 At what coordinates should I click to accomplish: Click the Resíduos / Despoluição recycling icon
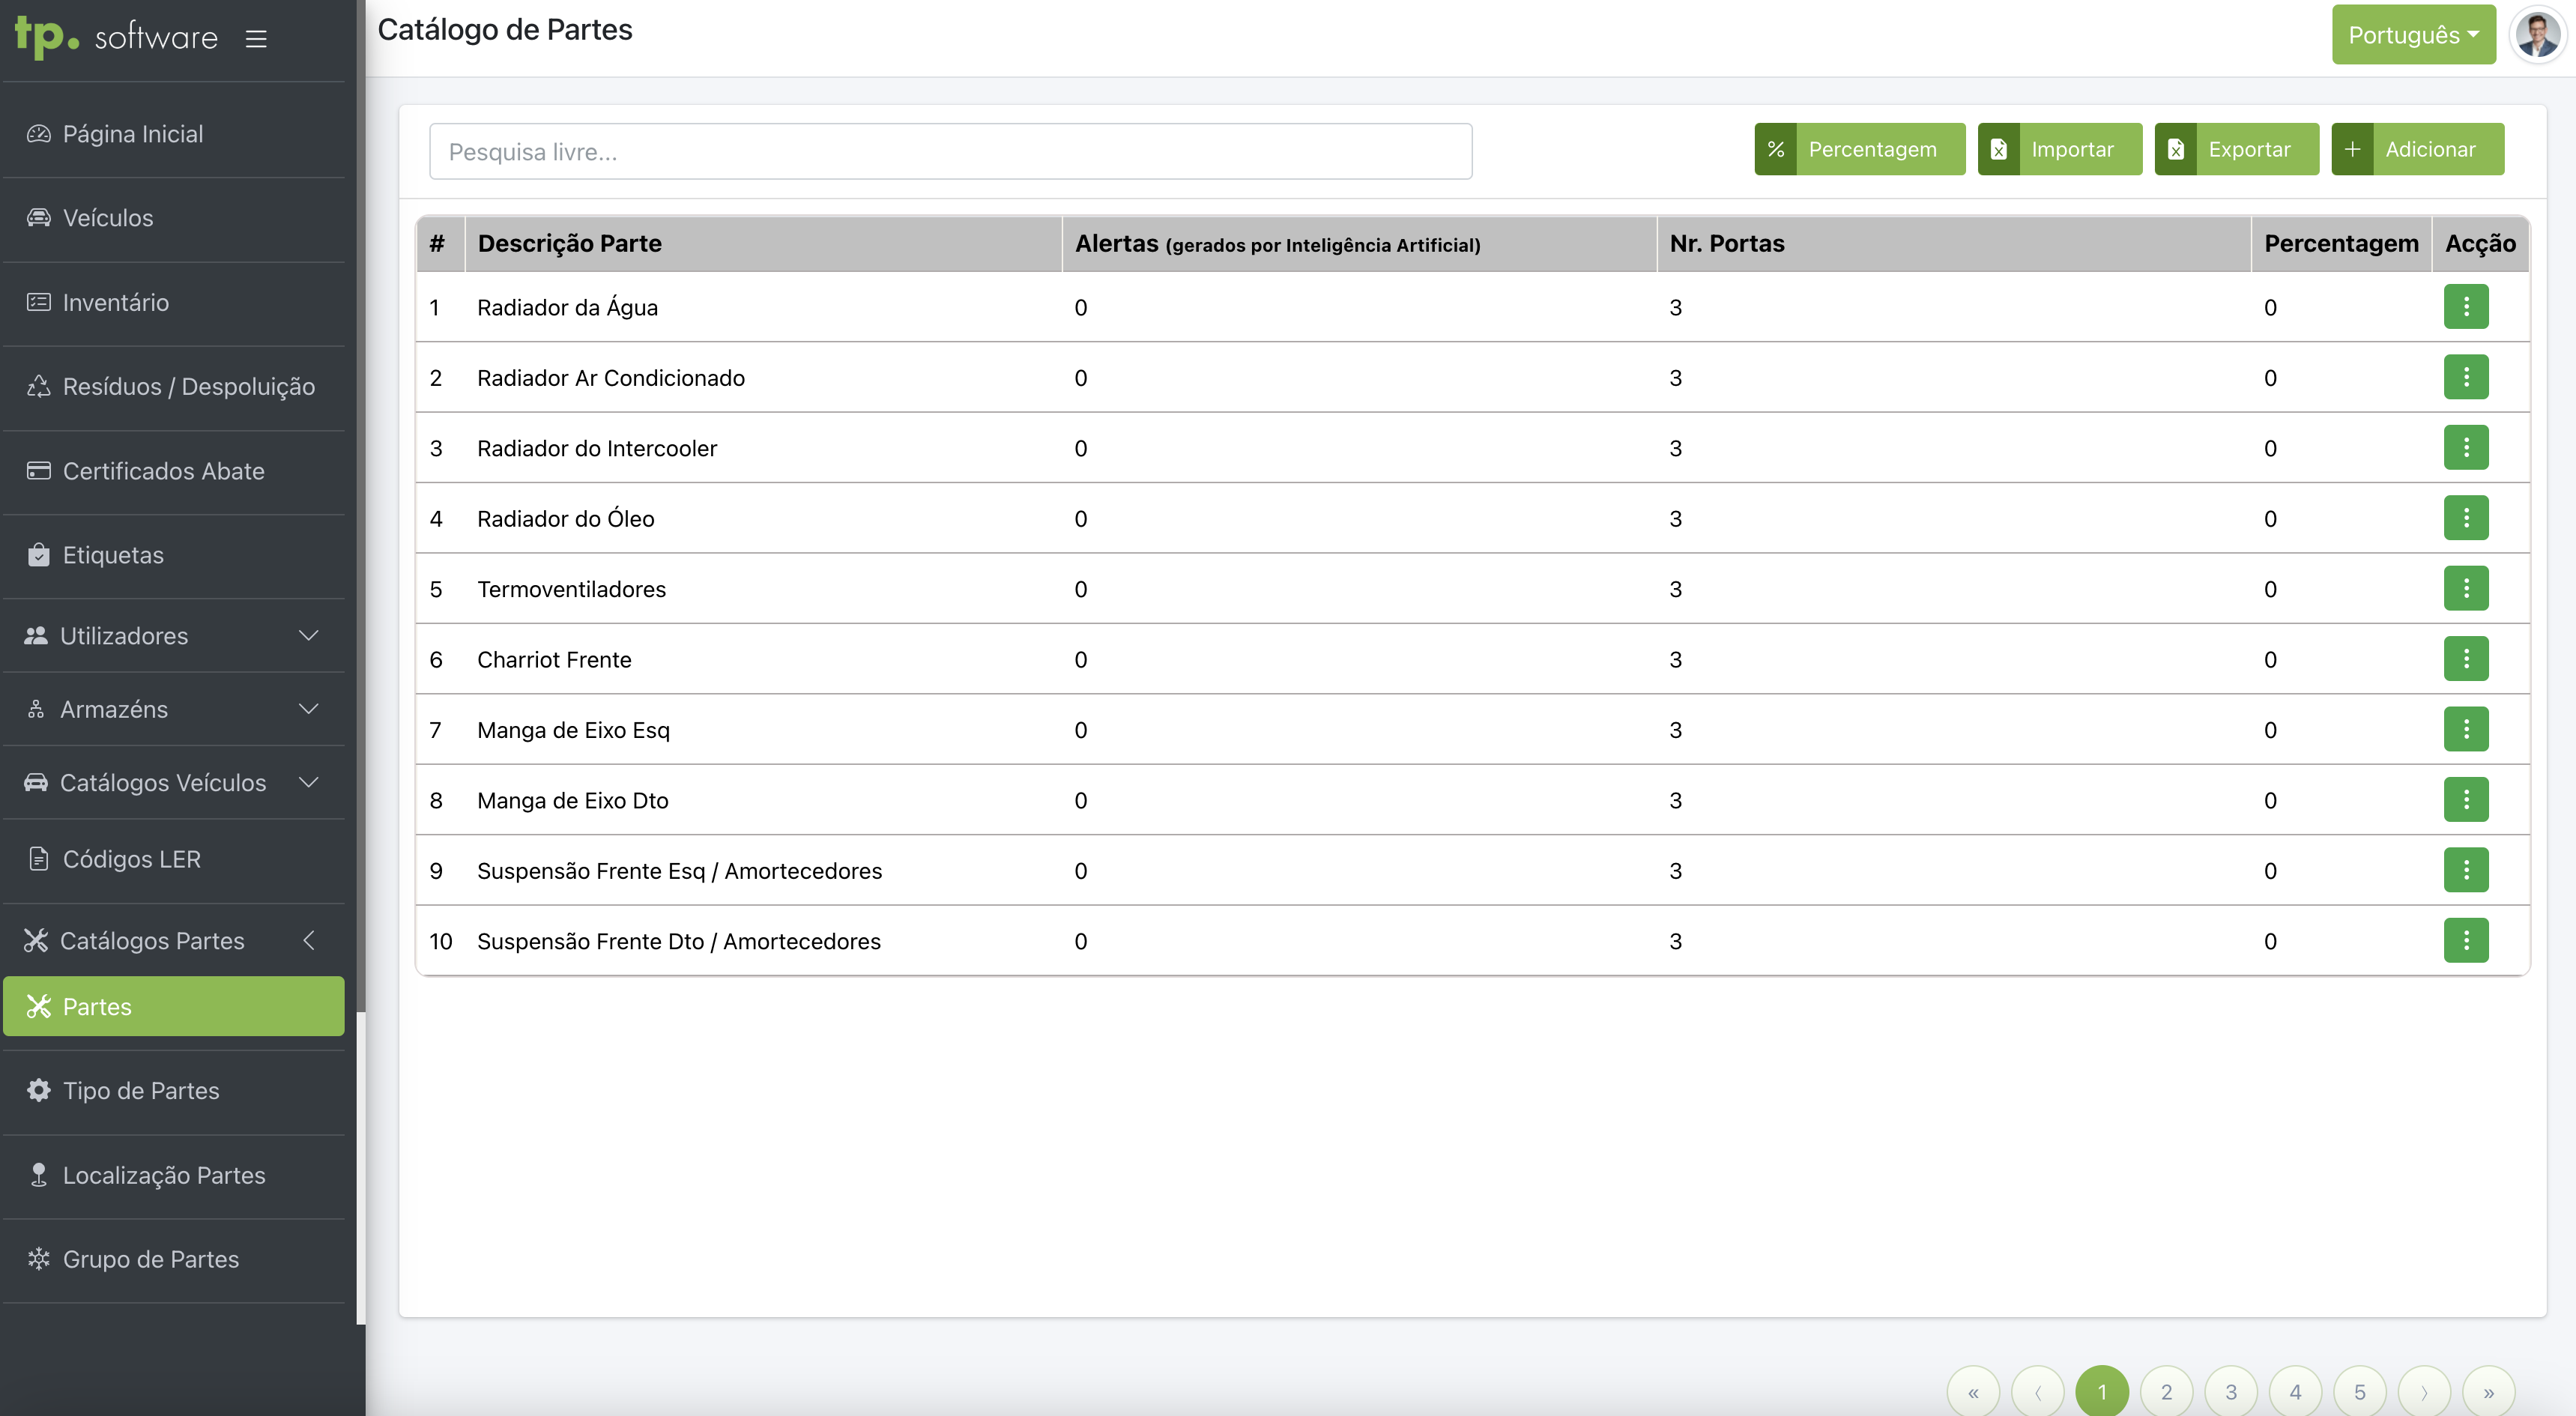click(x=38, y=386)
